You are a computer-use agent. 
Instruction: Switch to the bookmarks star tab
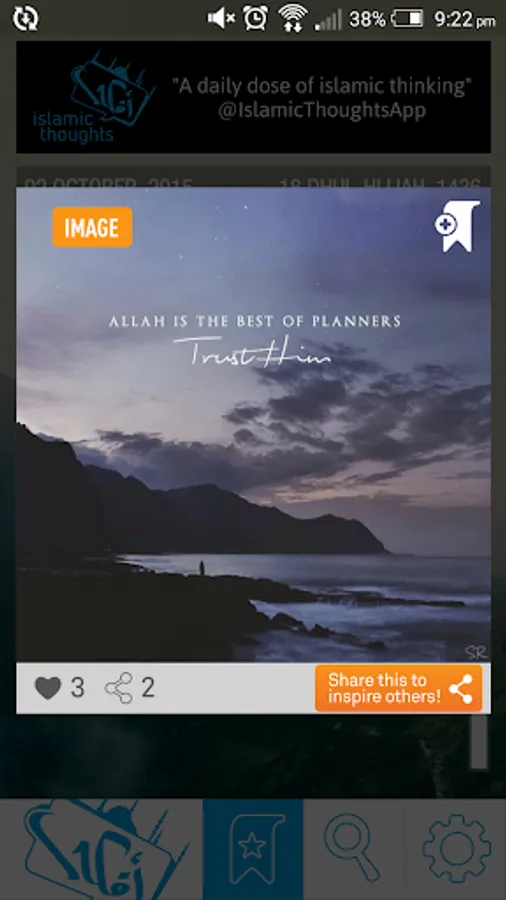click(x=253, y=849)
